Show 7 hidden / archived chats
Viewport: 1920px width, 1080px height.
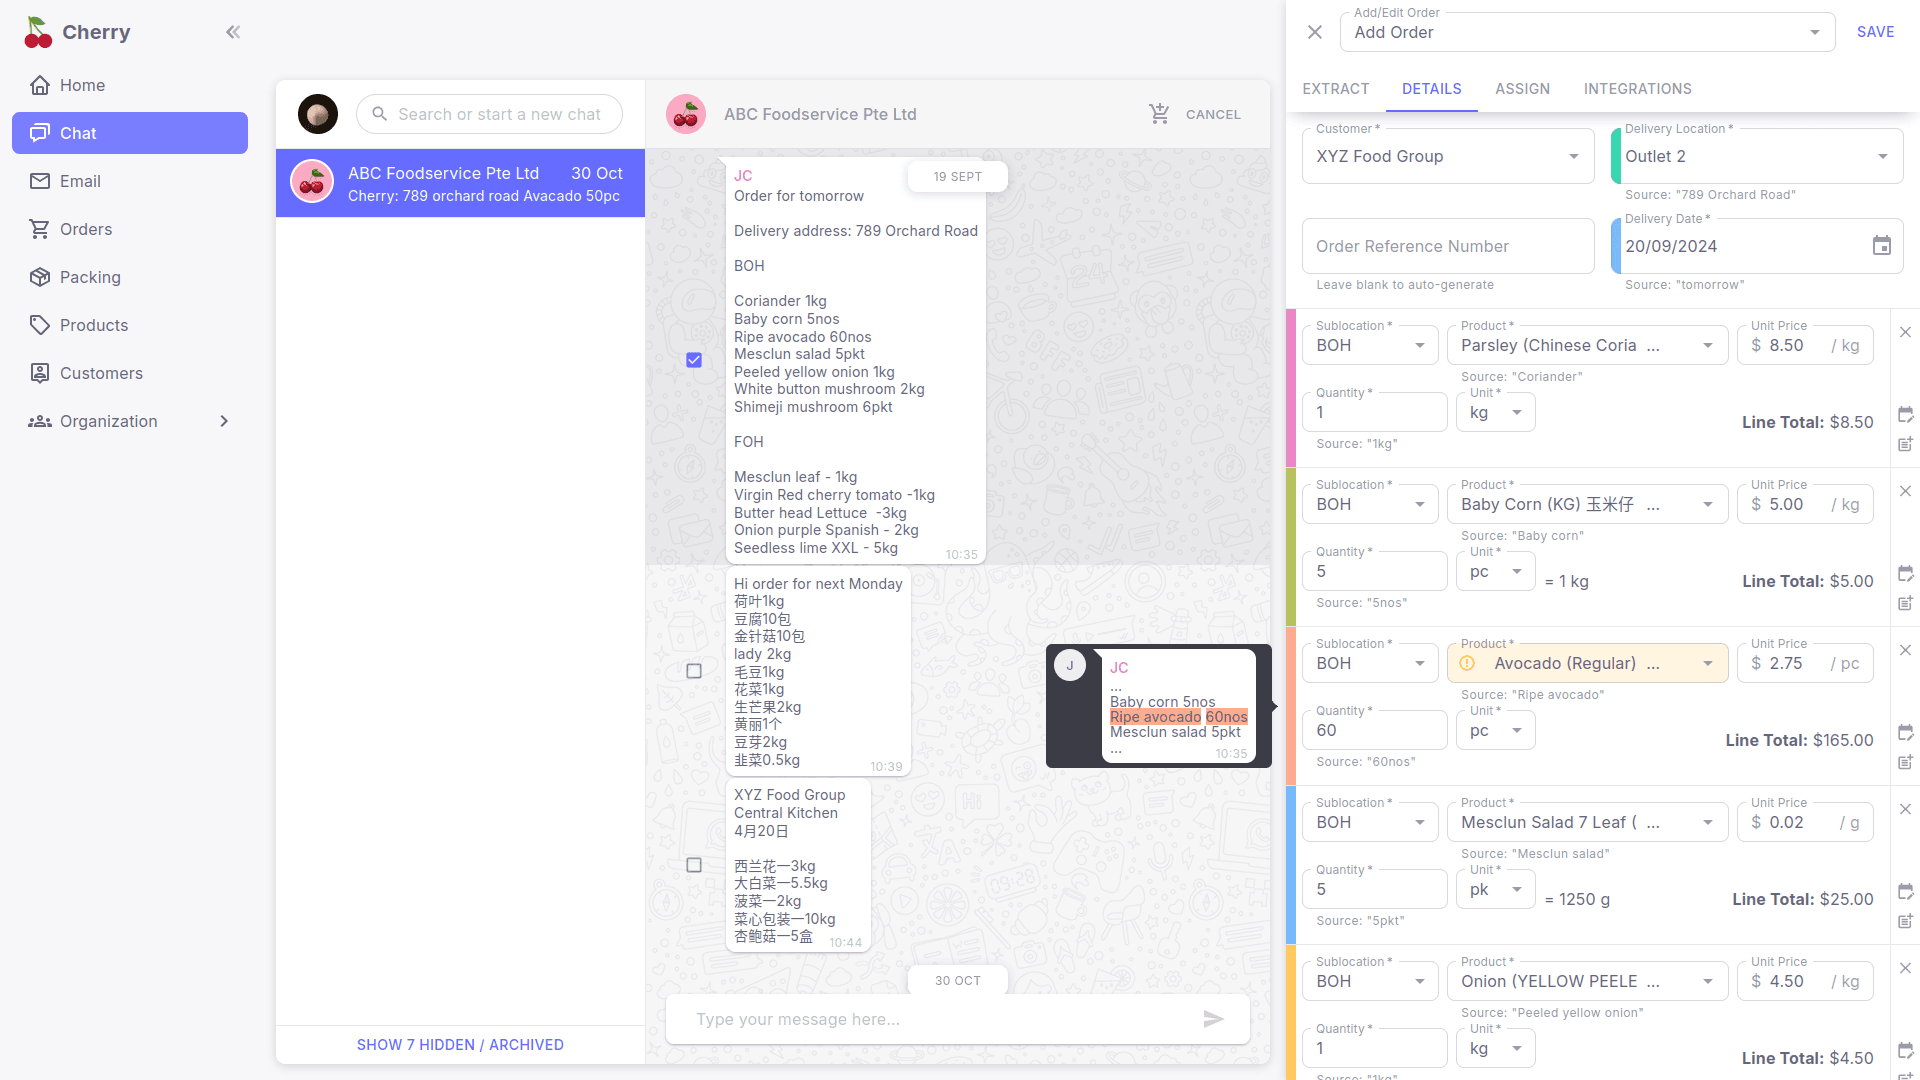pos(460,1044)
